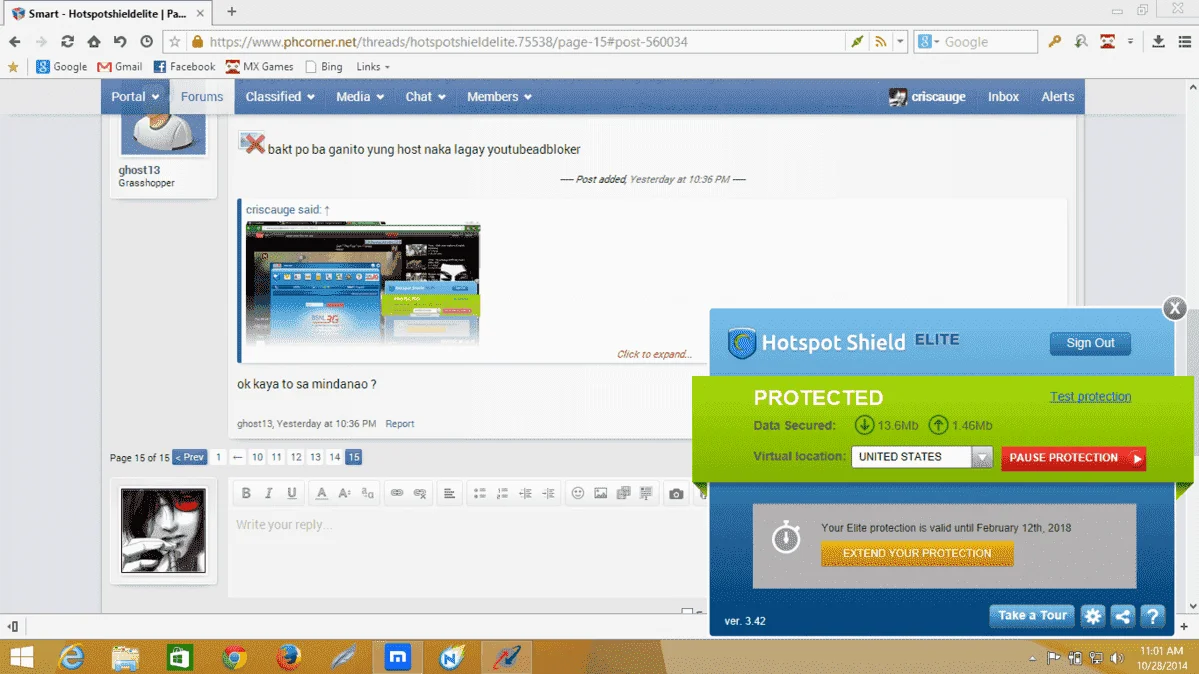Click PAUSE PROTECTION button
1199x674 pixels.
(x=1074, y=457)
